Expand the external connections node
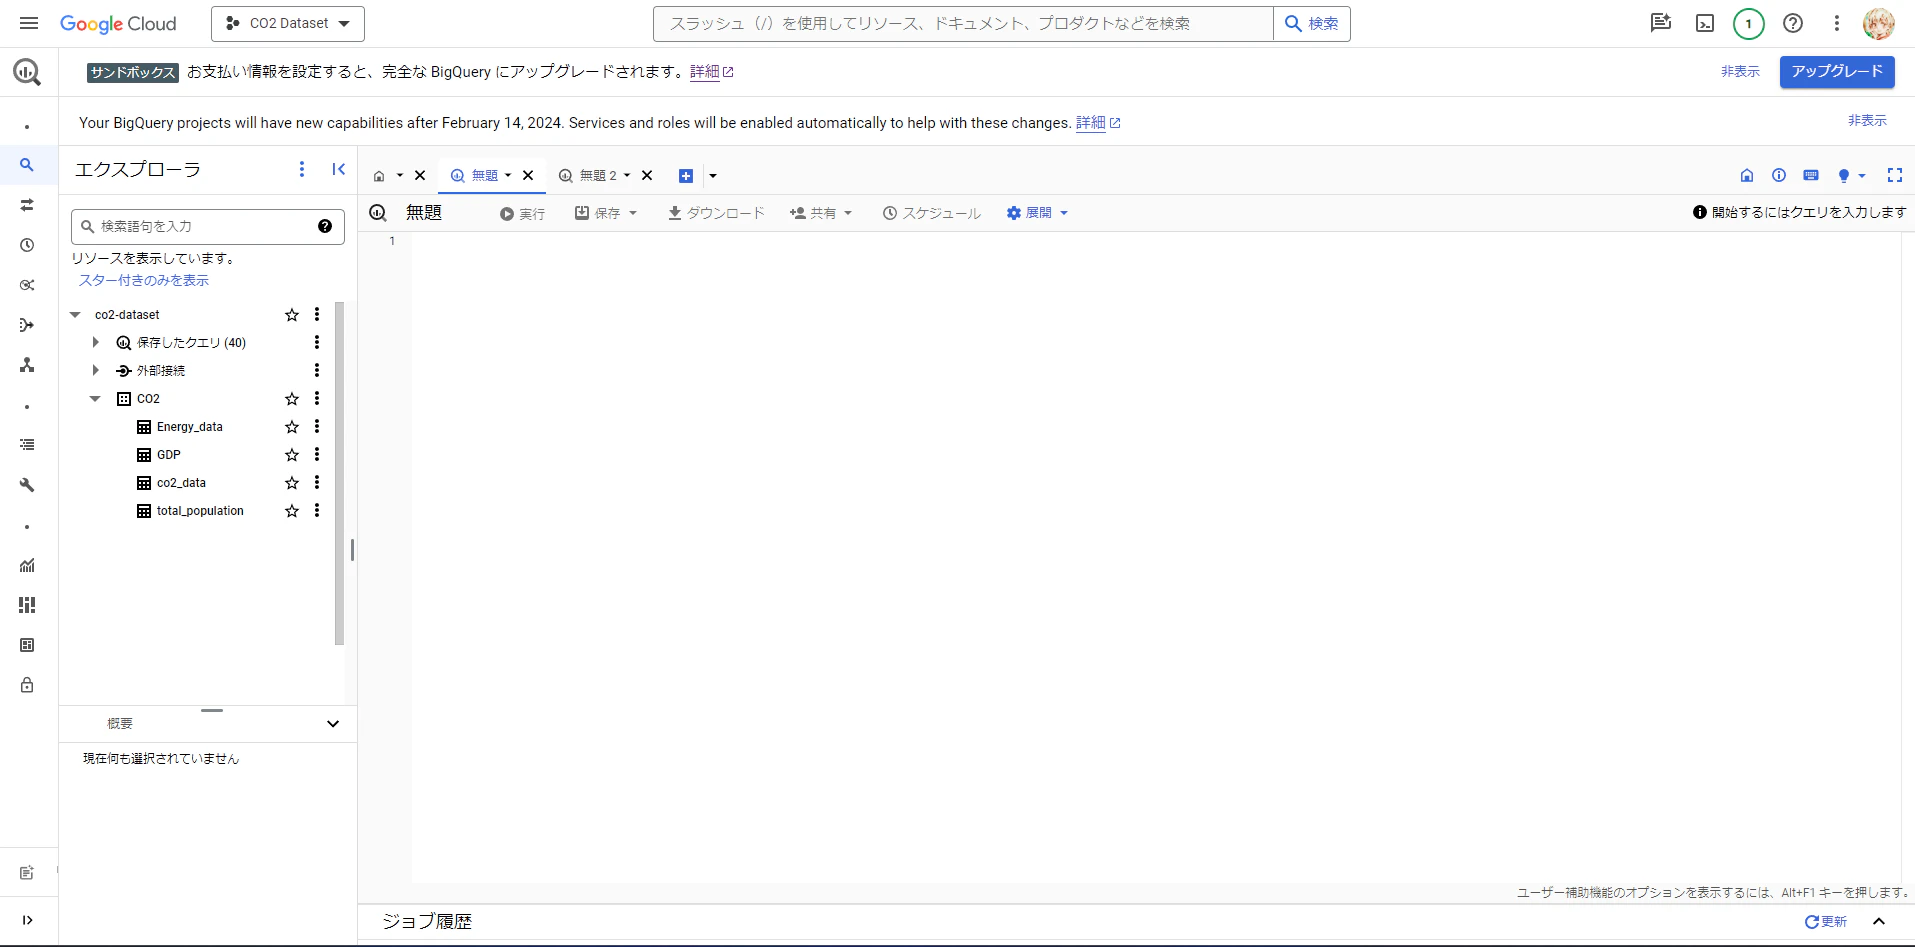 click(96, 371)
